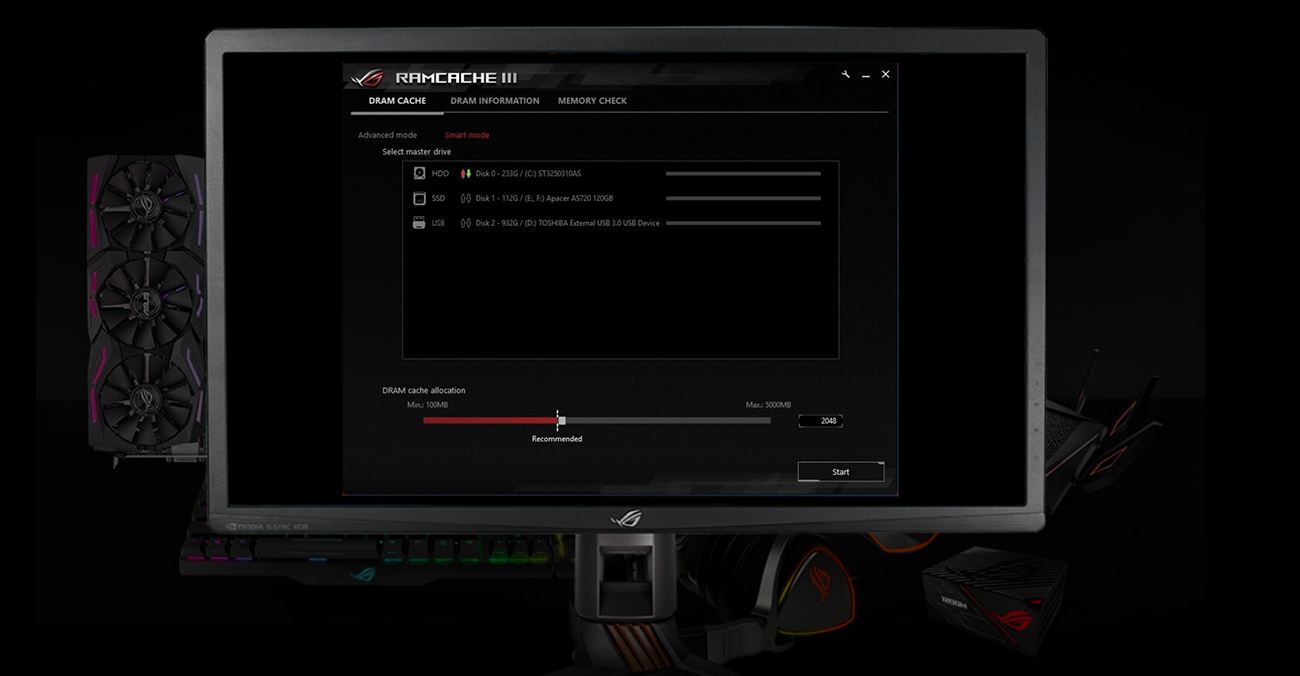Click the usage bar for Disk 2
The height and width of the screenshot is (676, 1300).
743,223
